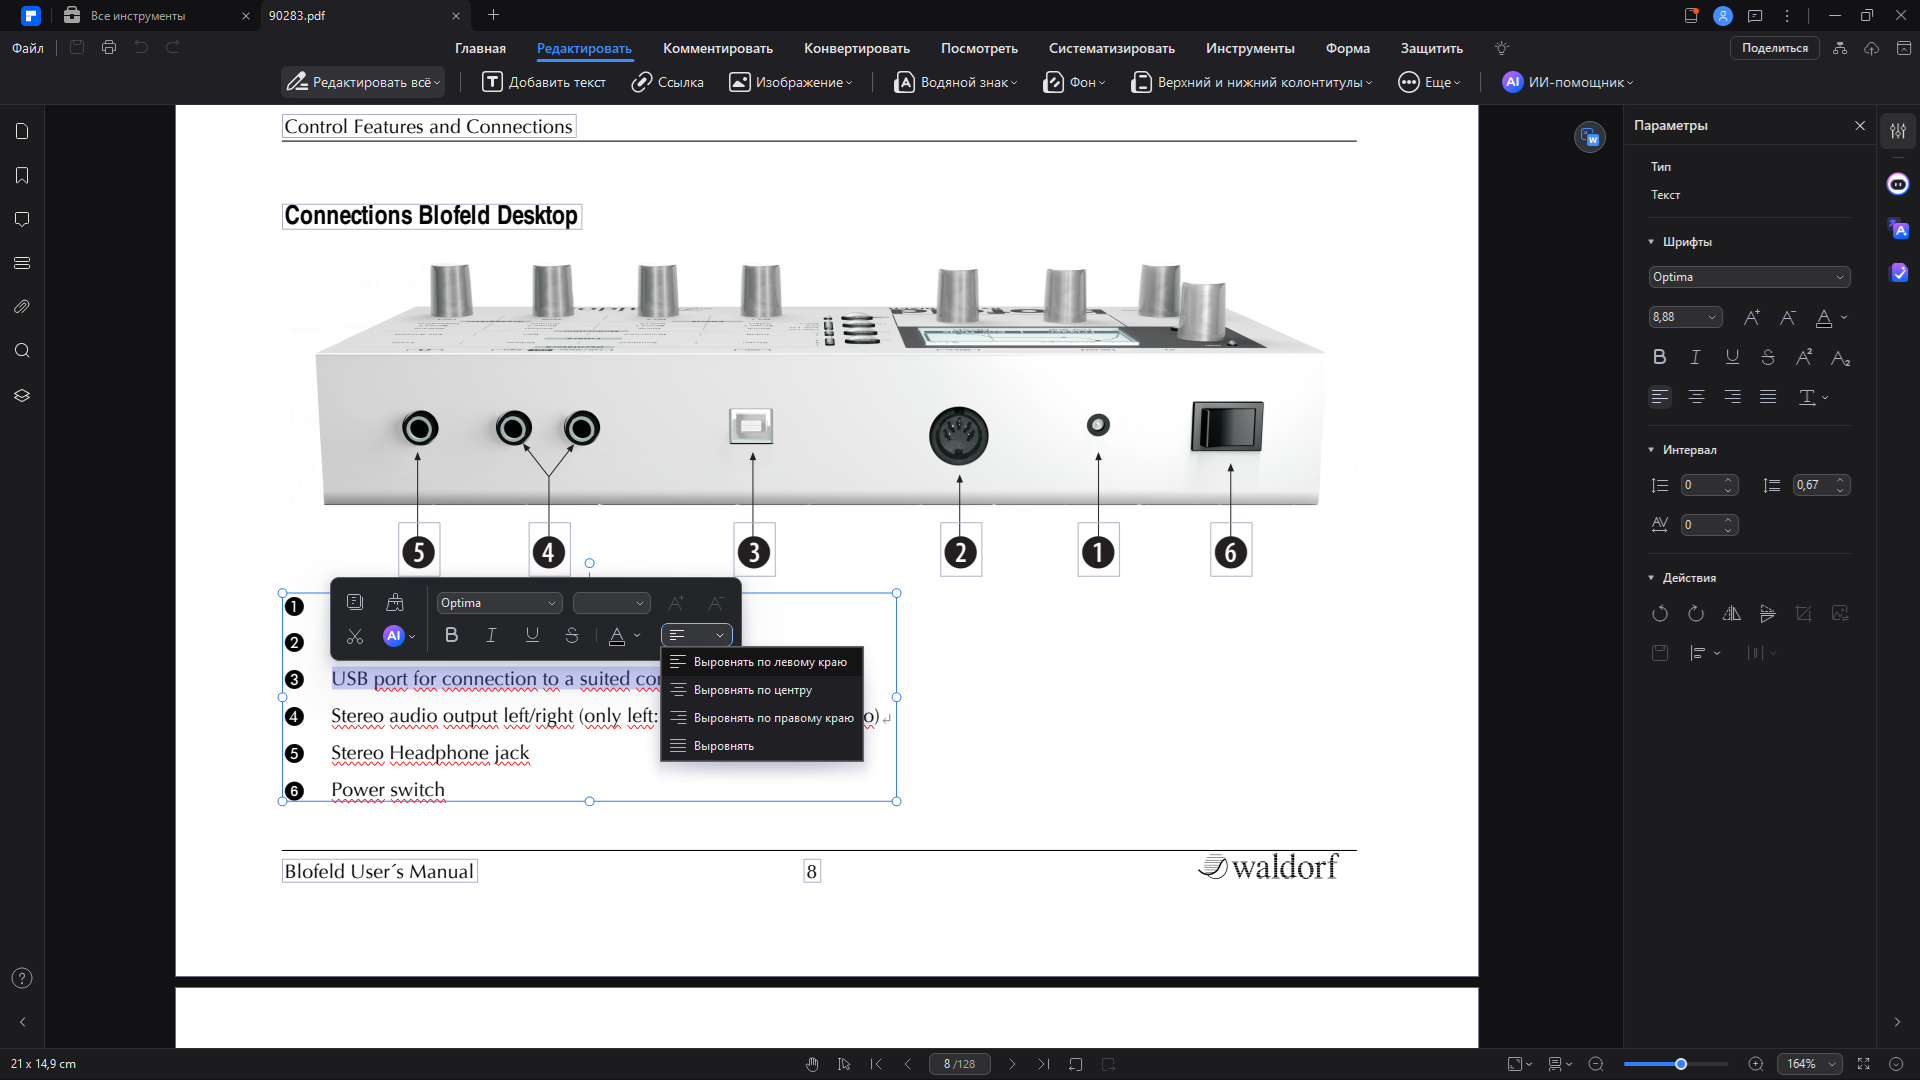Open the Optima font dropdown in Параметры

tap(1749, 277)
